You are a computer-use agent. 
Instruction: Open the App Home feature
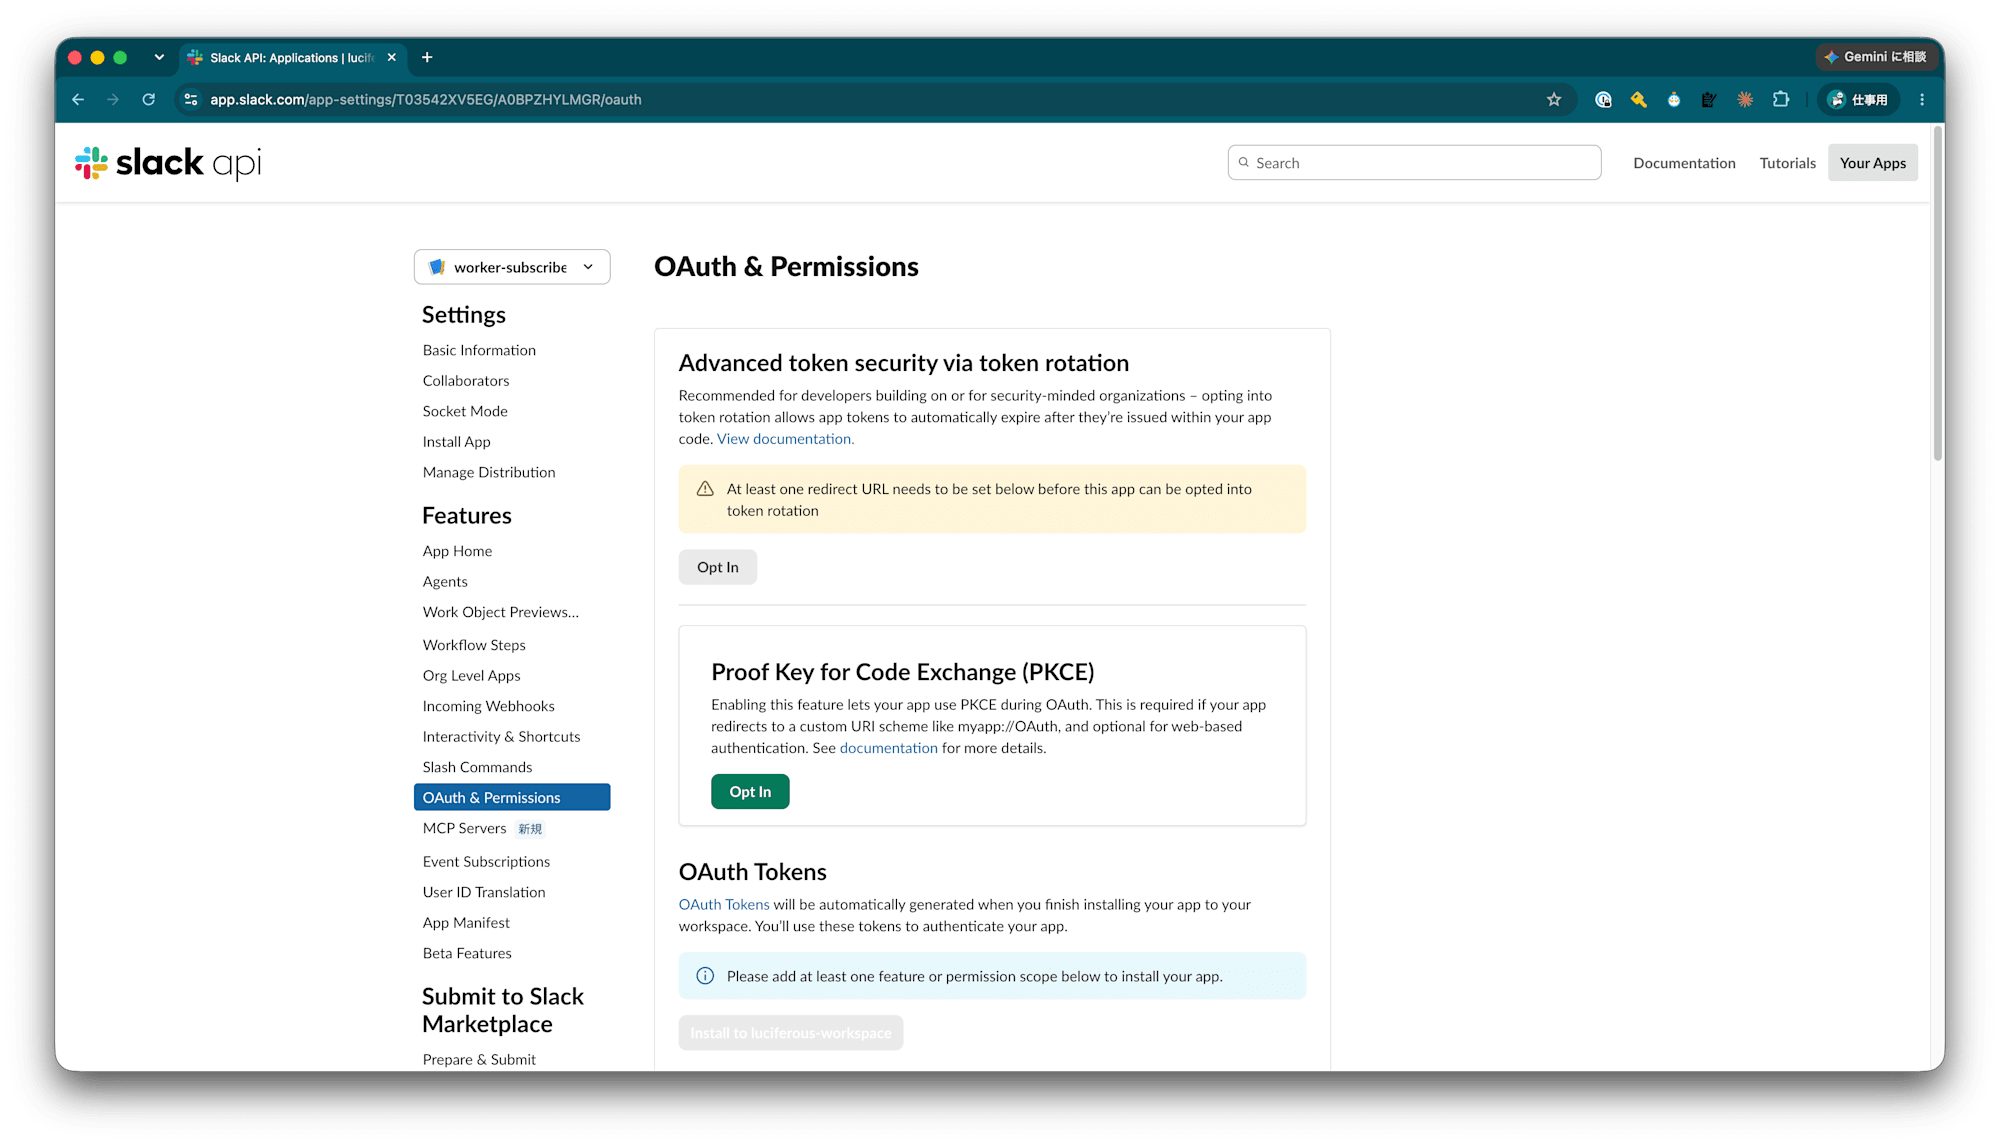(457, 551)
